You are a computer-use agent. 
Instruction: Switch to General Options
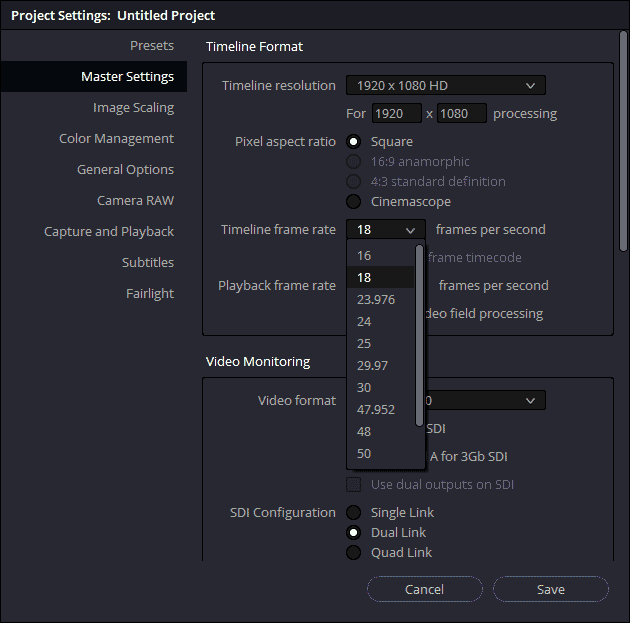[x=125, y=170]
